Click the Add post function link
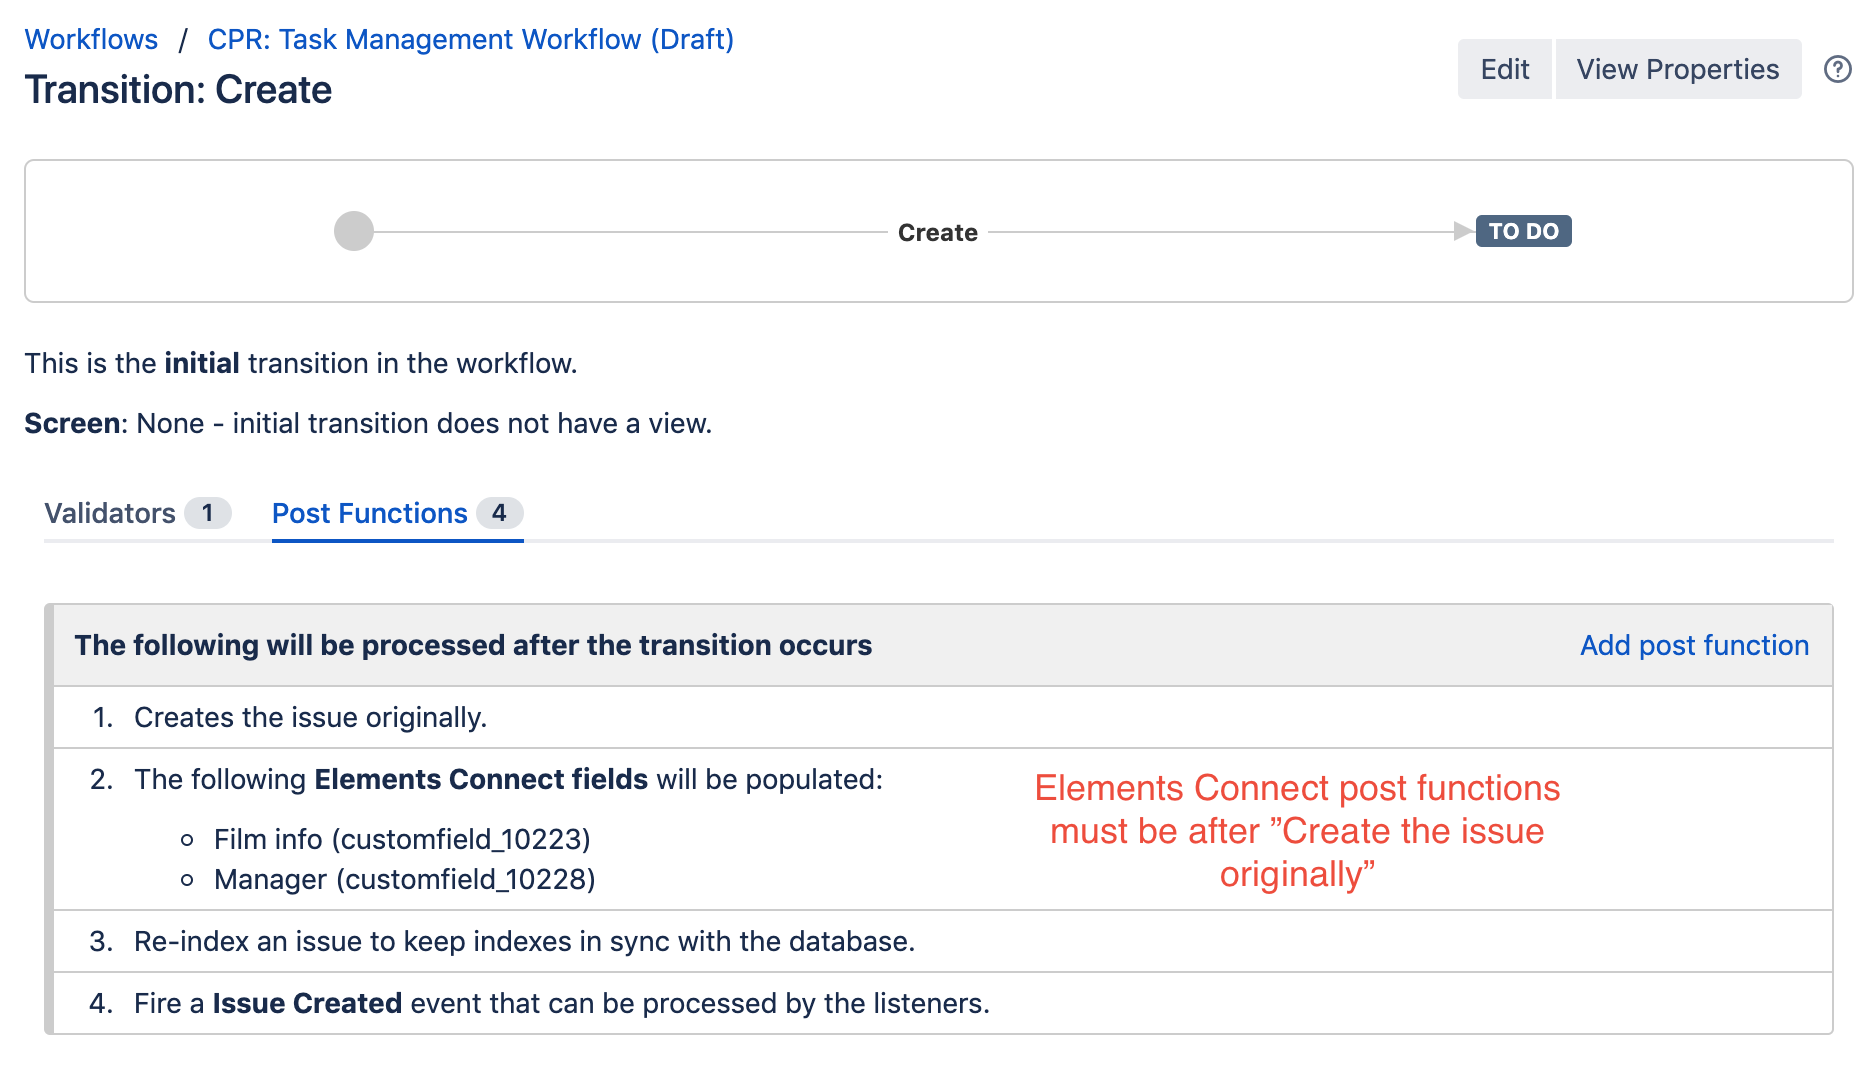 1694,645
